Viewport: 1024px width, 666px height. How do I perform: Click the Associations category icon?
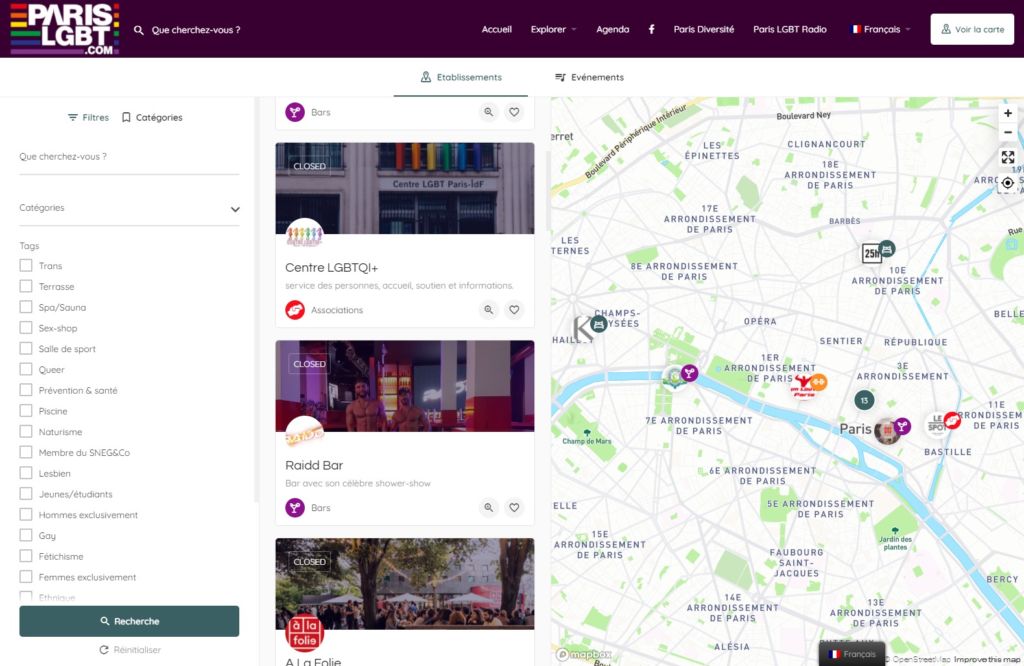(x=295, y=309)
